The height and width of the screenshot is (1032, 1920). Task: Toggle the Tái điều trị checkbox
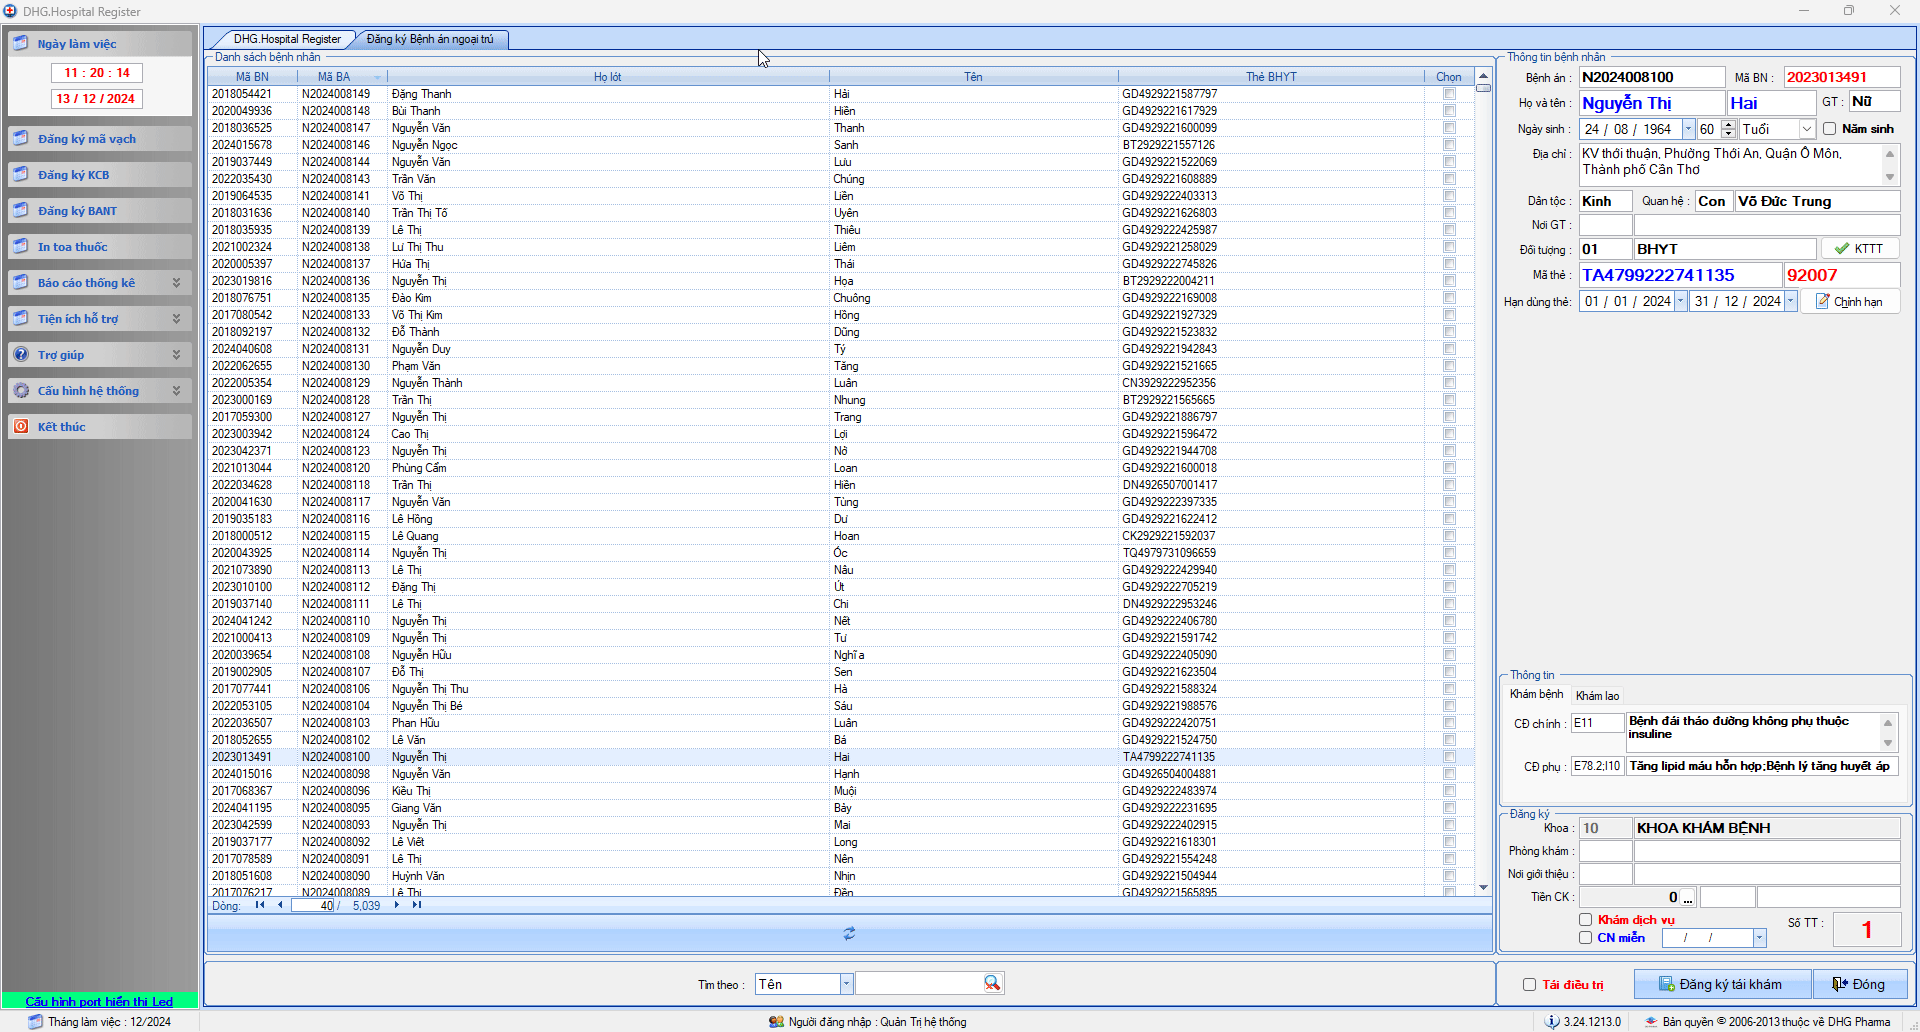click(1529, 985)
